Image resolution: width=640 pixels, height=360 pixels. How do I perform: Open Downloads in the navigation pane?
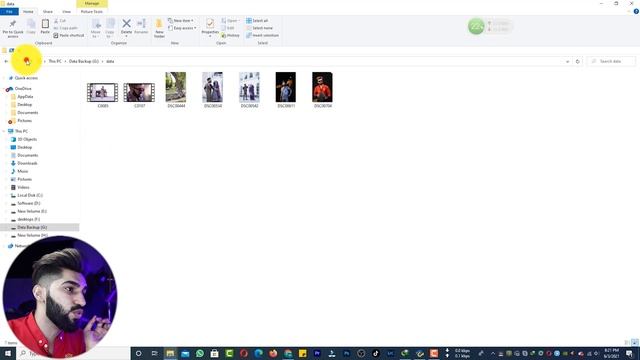tap(27, 163)
